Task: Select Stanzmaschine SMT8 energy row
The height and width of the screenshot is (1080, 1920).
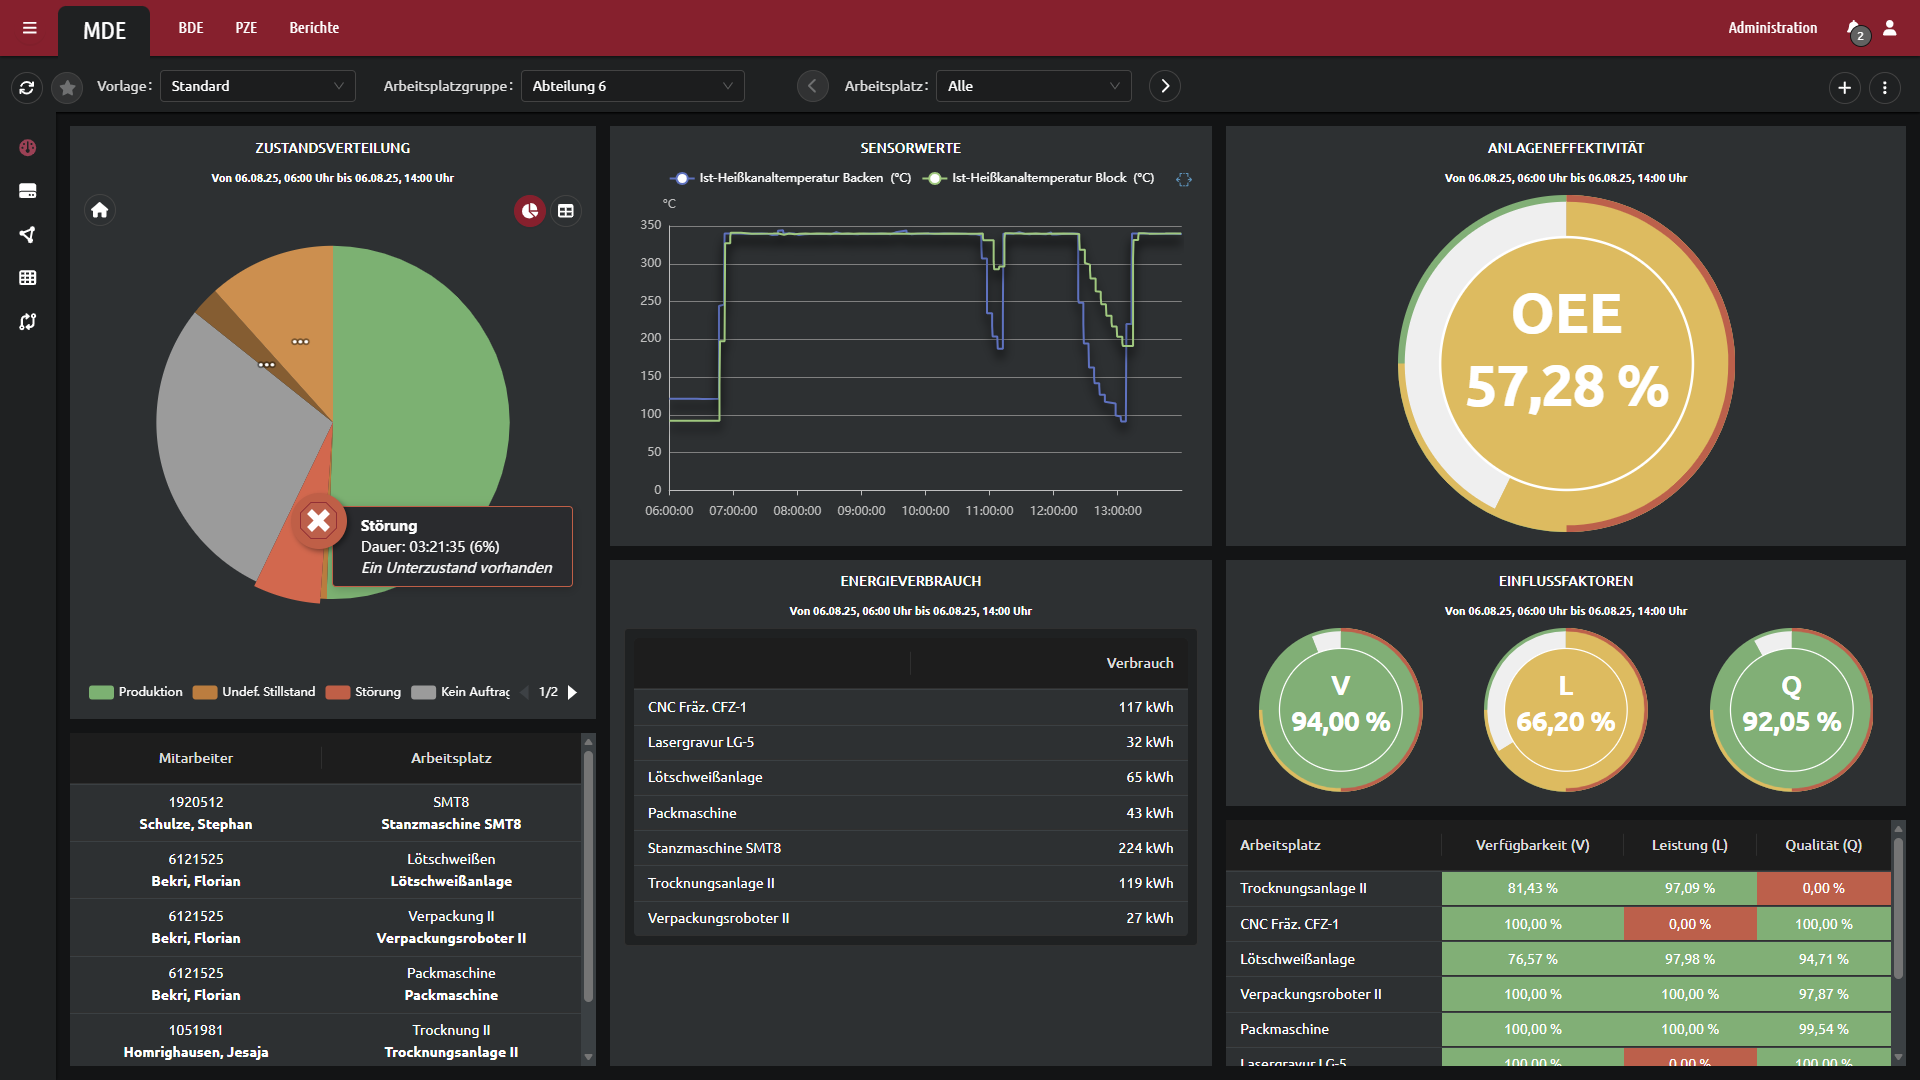Action: (910, 848)
